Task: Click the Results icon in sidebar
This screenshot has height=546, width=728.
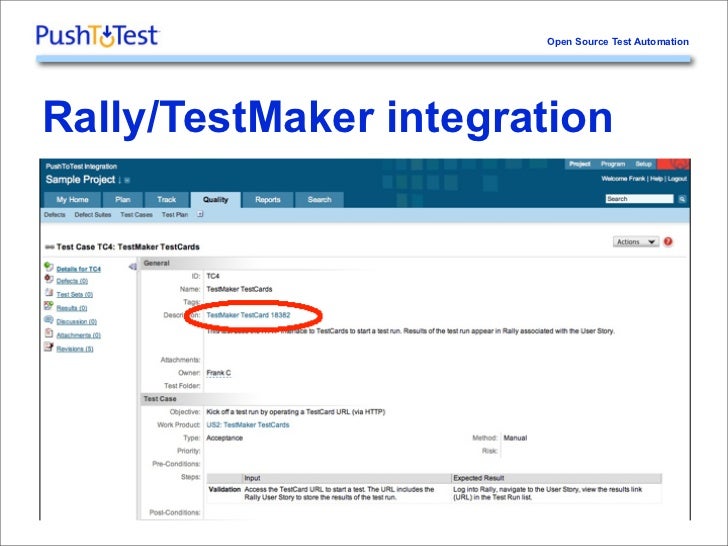Action: [x=49, y=306]
